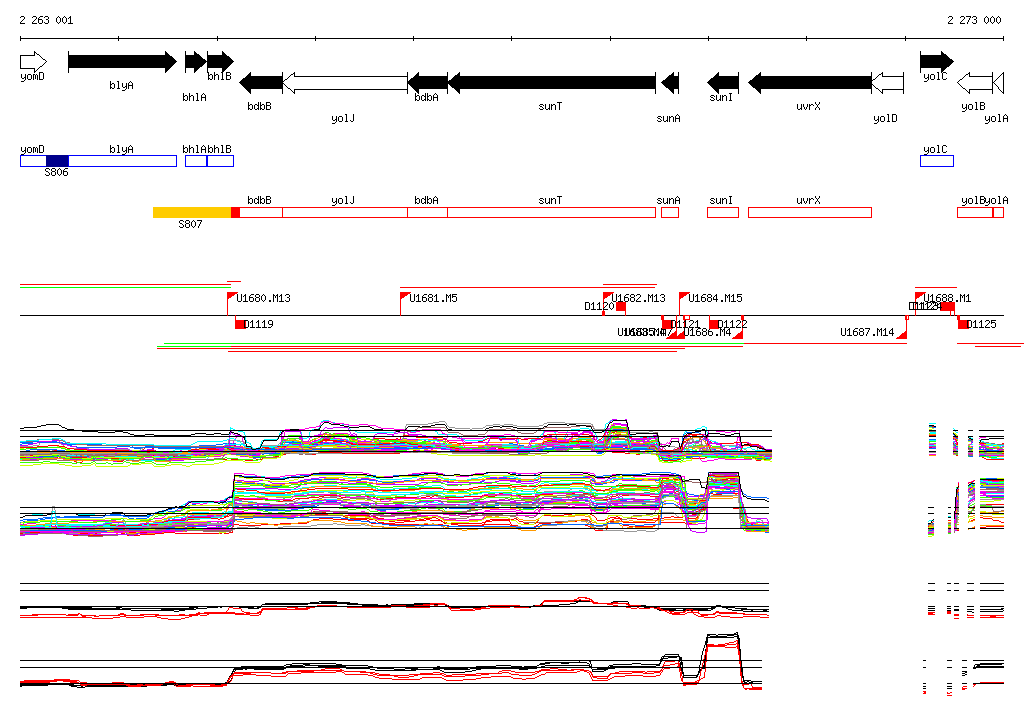Select the black yolC gene arrow
This screenshot has height=714, width=1024.
[936, 62]
